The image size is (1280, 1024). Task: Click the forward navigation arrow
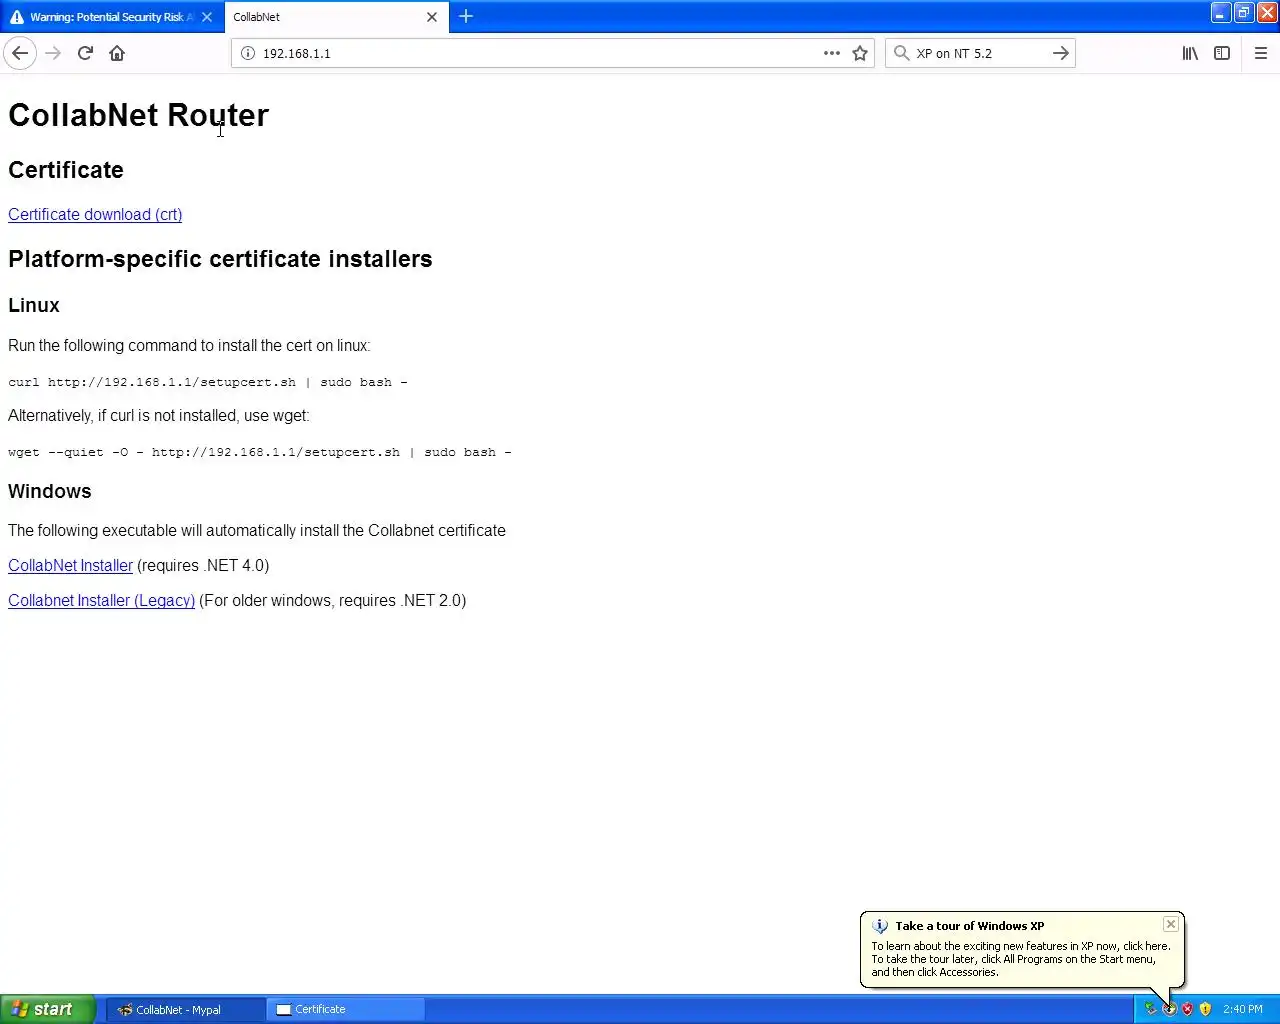pos(53,53)
